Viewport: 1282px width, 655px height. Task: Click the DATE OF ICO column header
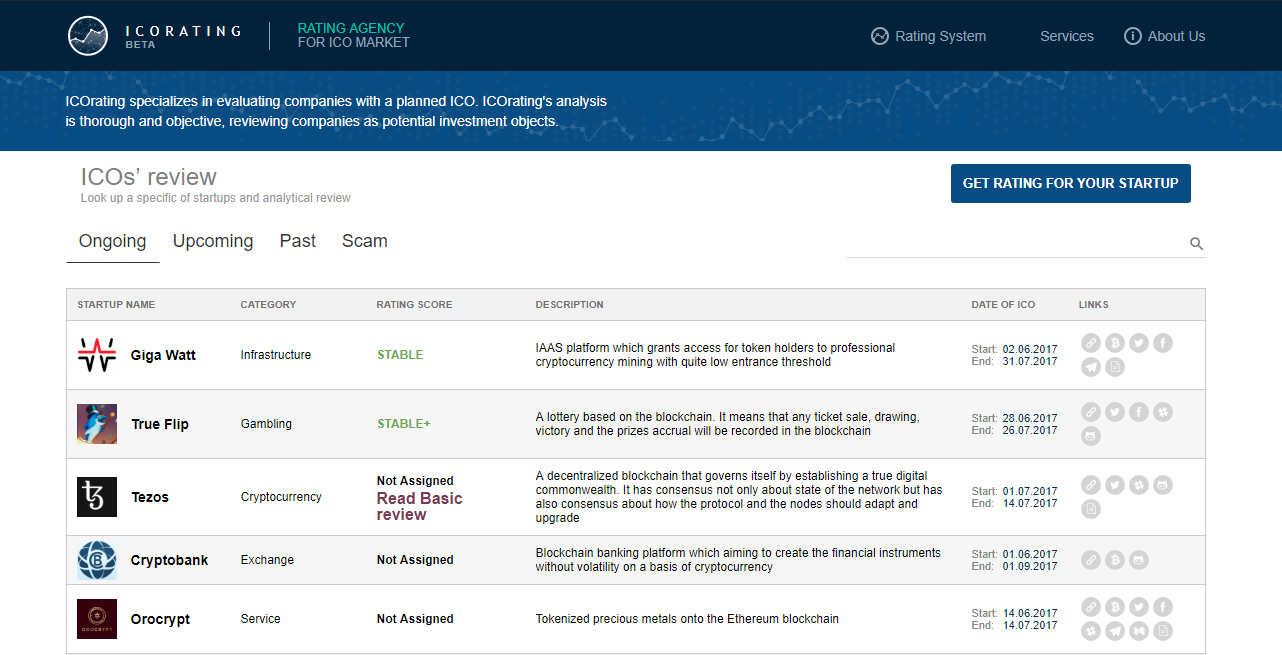(x=1003, y=305)
